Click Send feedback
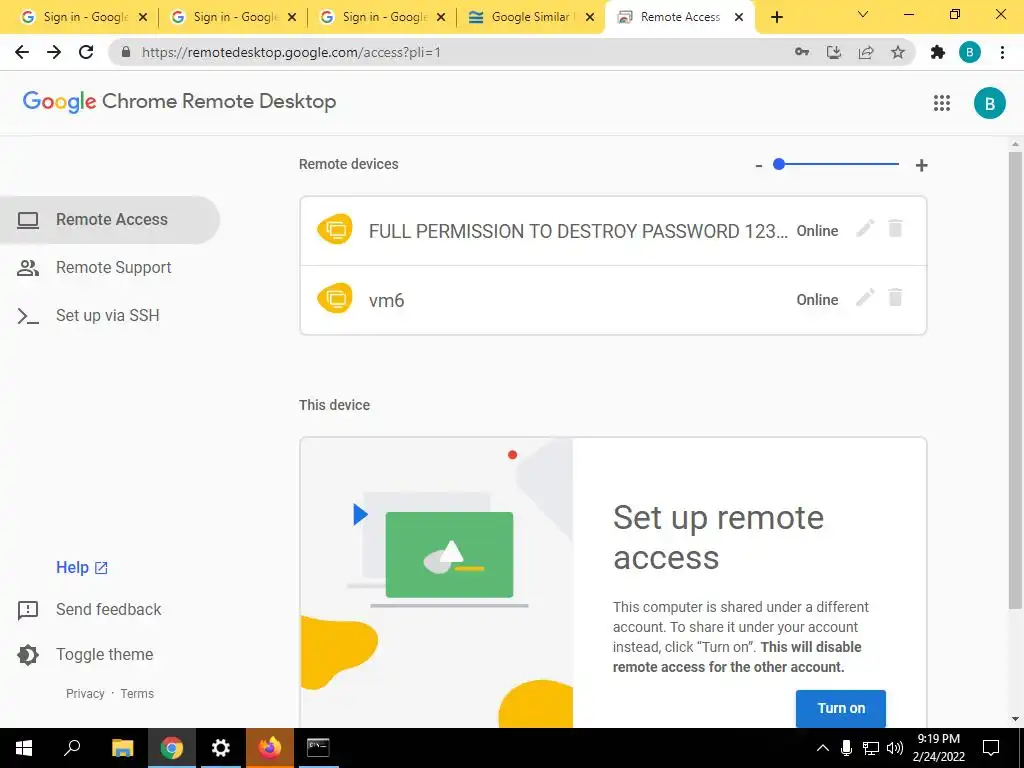1024x768 pixels. click(x=89, y=610)
